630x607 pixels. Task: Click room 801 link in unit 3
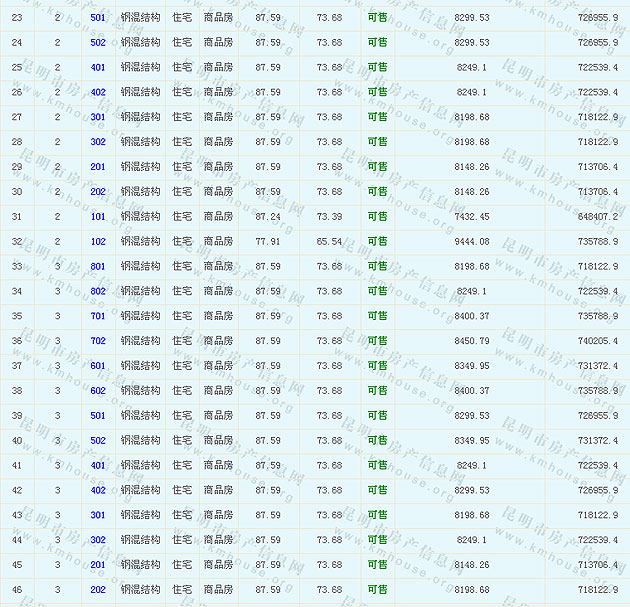[97, 267]
